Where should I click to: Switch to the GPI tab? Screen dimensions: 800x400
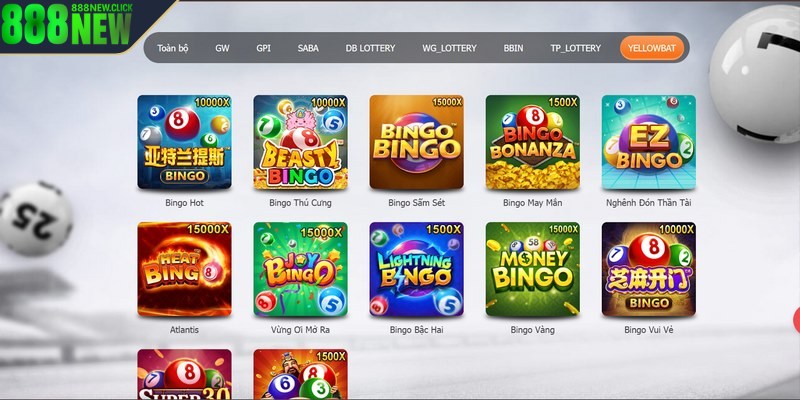263,48
